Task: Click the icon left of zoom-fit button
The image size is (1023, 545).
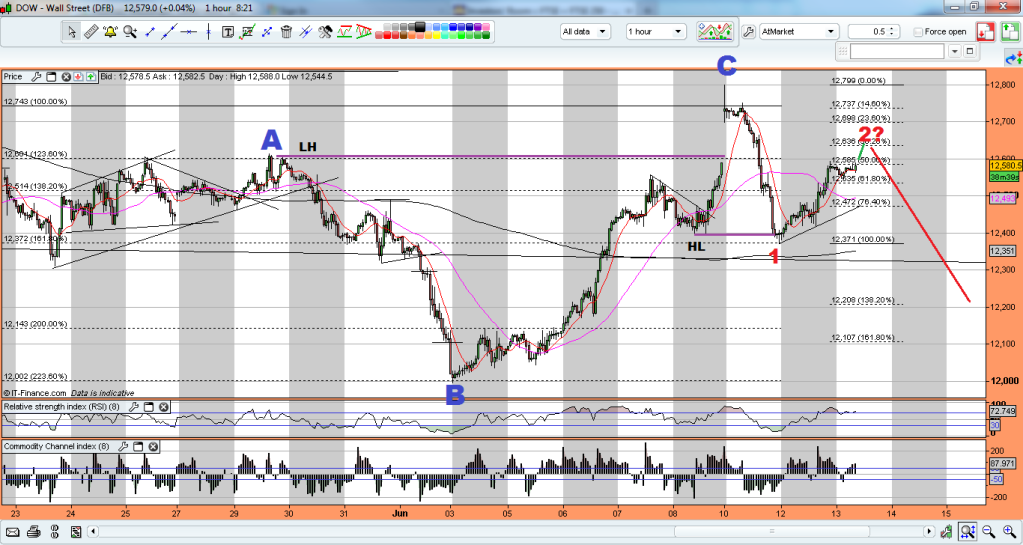Action: 945,532
